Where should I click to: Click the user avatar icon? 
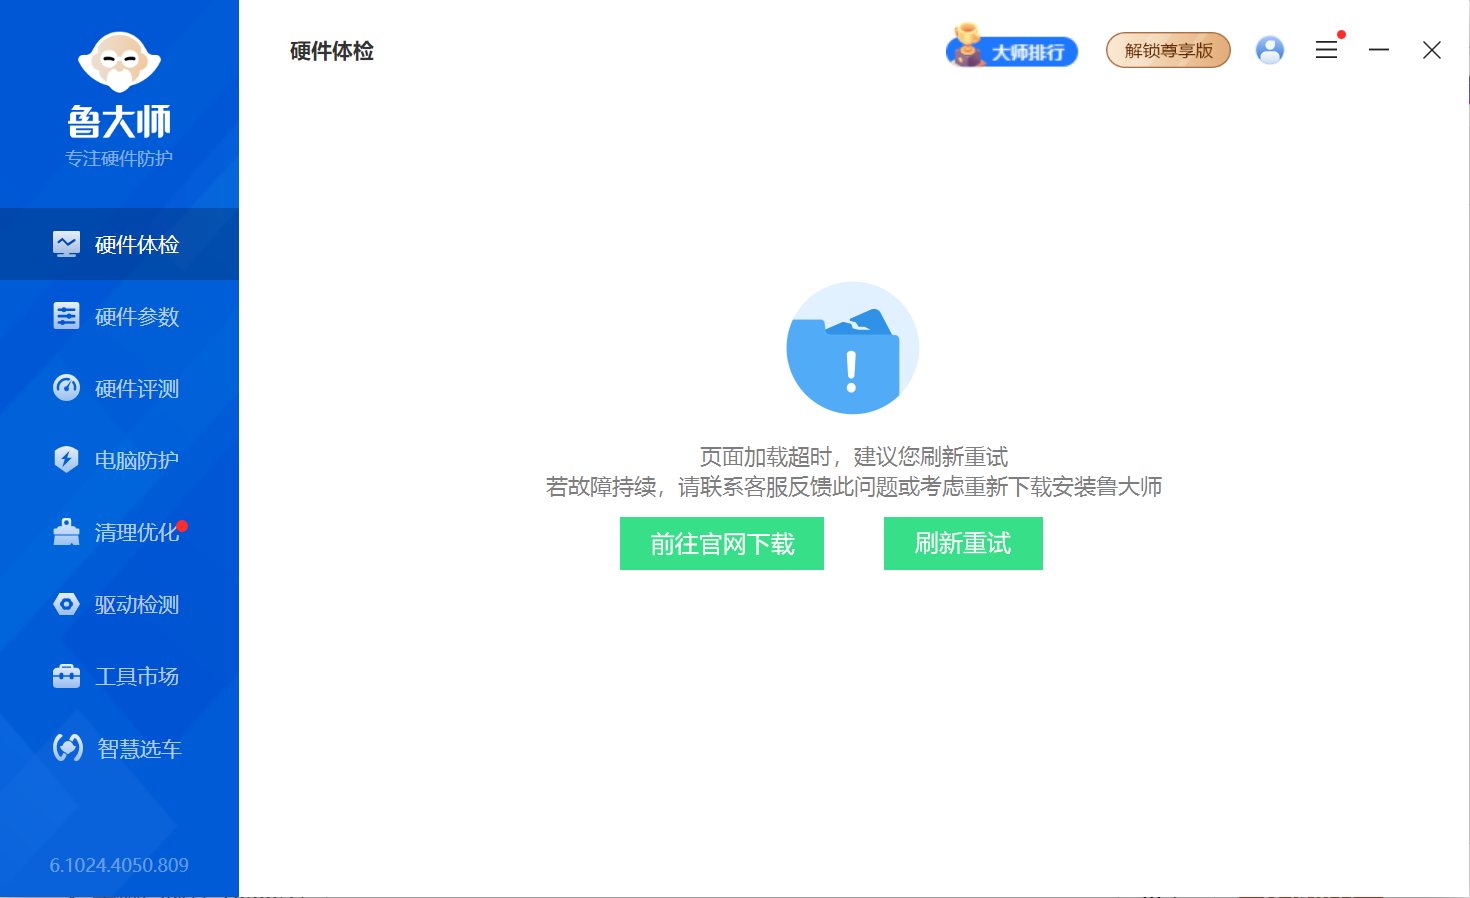click(1270, 49)
